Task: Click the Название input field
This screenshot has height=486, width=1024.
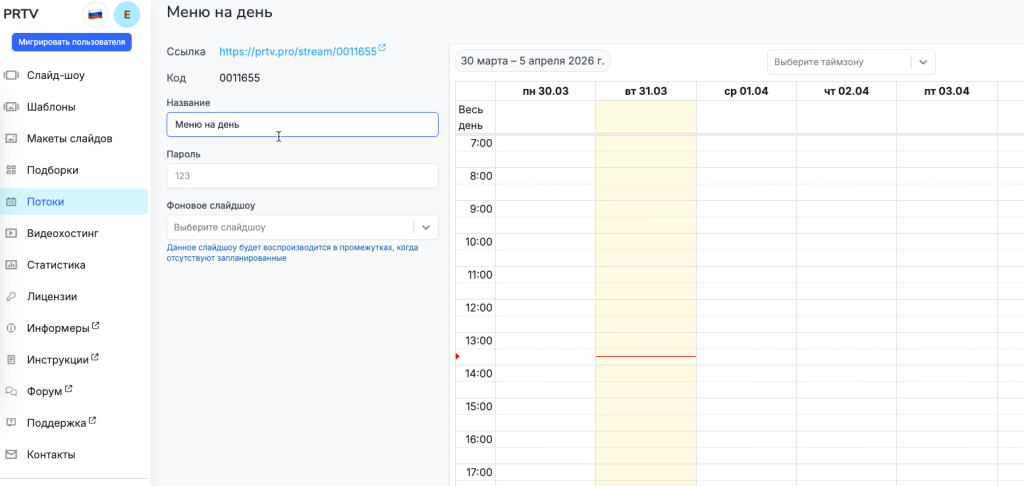Action: click(302, 124)
